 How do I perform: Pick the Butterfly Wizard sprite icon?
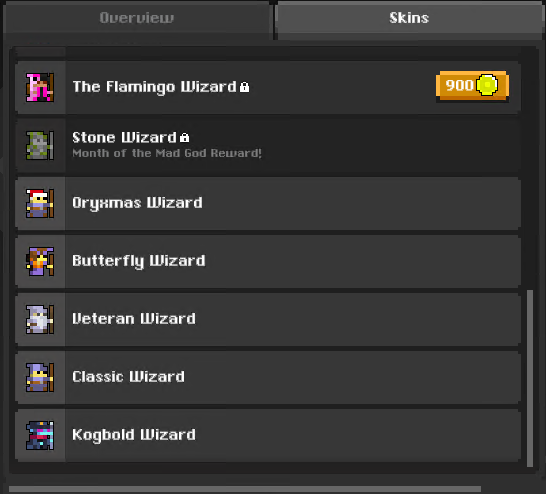pos(40,261)
